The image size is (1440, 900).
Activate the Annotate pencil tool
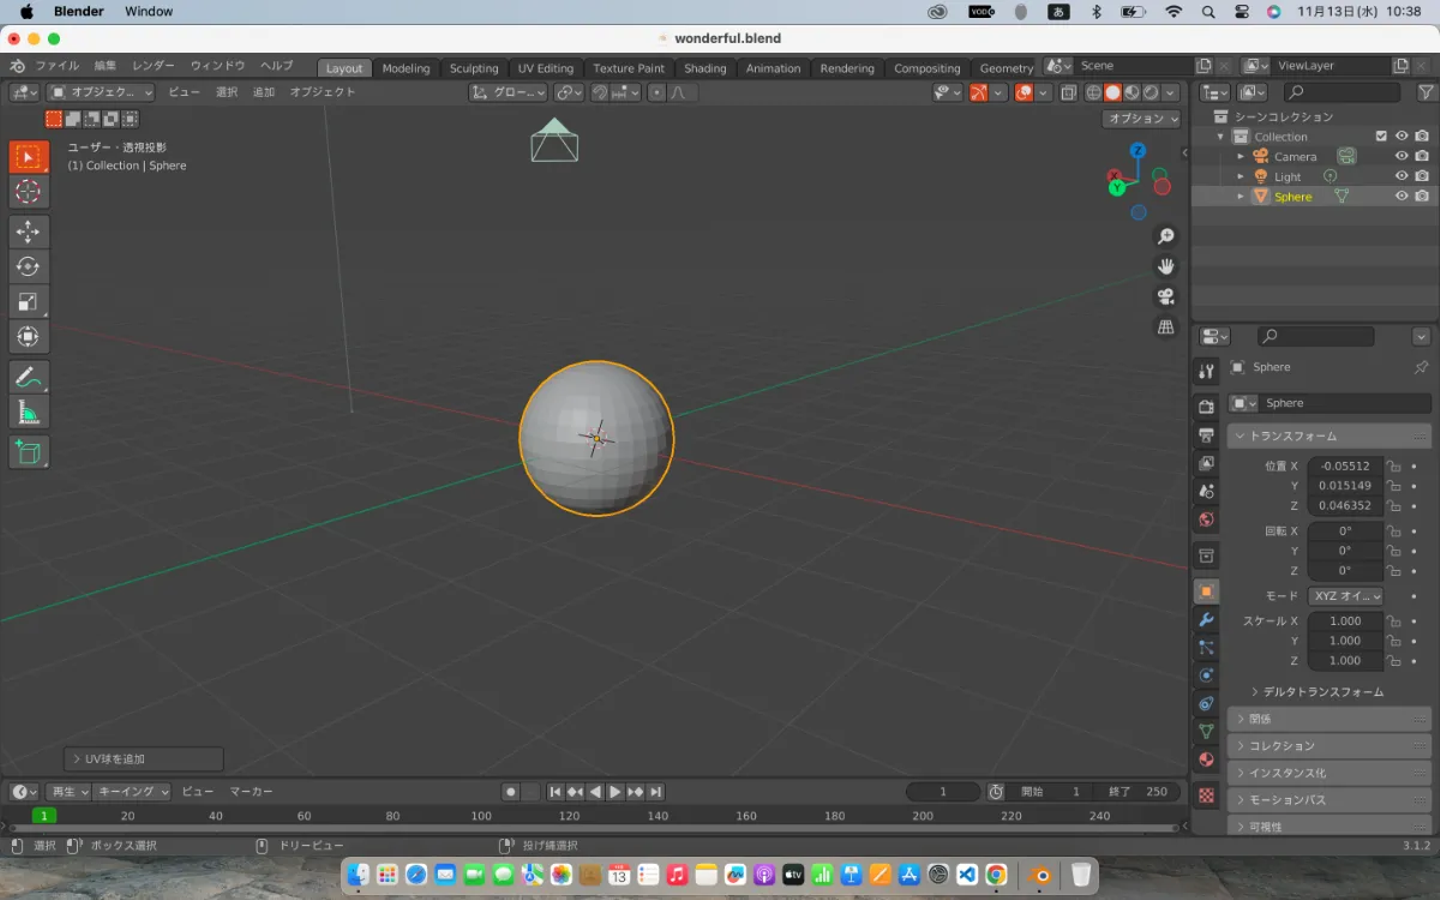(x=28, y=378)
